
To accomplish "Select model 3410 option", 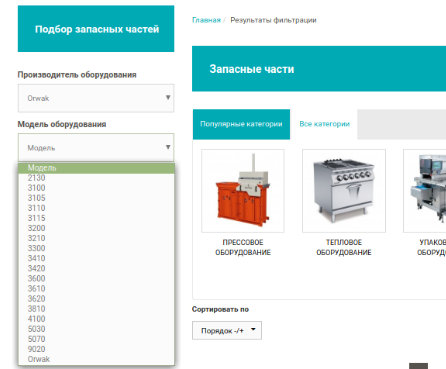I will point(96,258).
